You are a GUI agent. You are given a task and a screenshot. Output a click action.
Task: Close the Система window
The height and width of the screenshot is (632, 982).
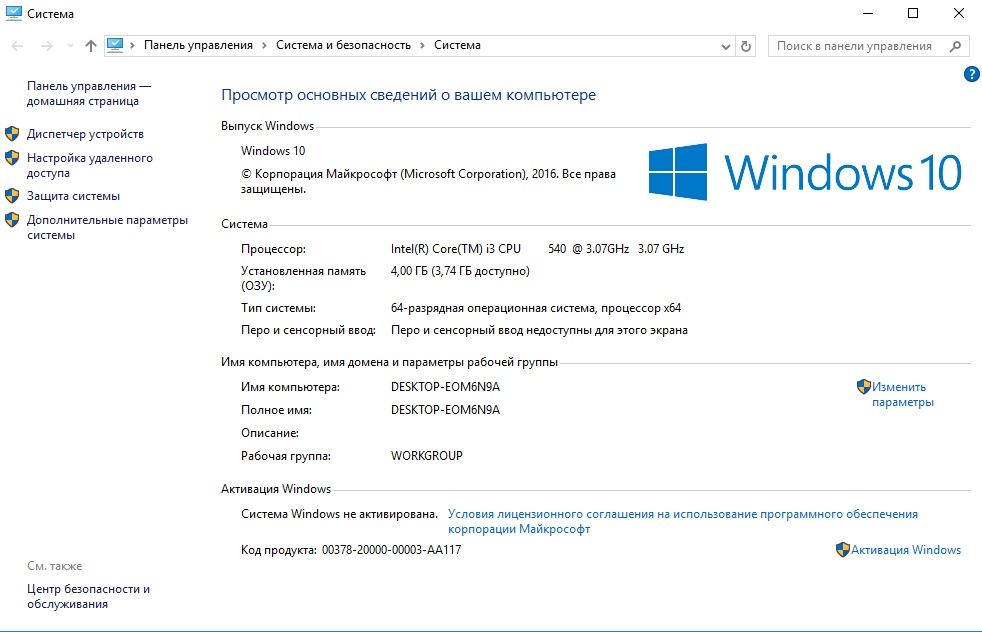[959, 13]
